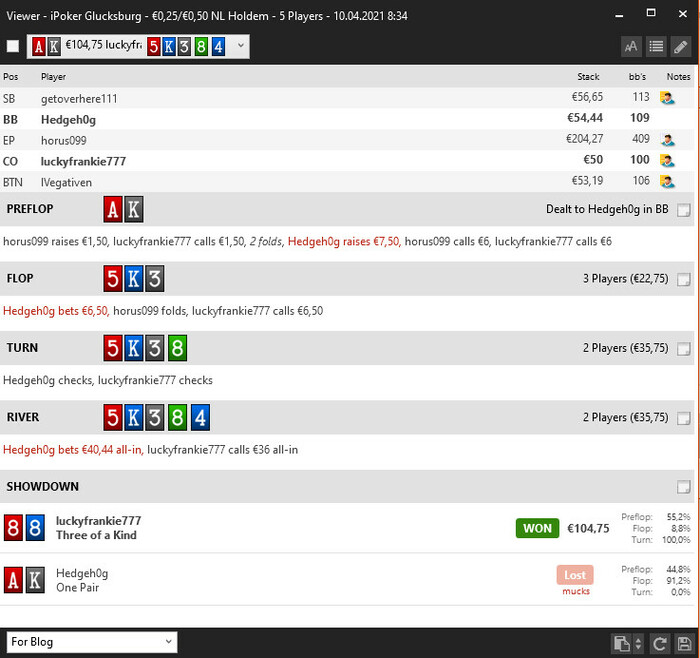
Task: Click the pencil edit icon in toolbar
Action: tap(680, 46)
